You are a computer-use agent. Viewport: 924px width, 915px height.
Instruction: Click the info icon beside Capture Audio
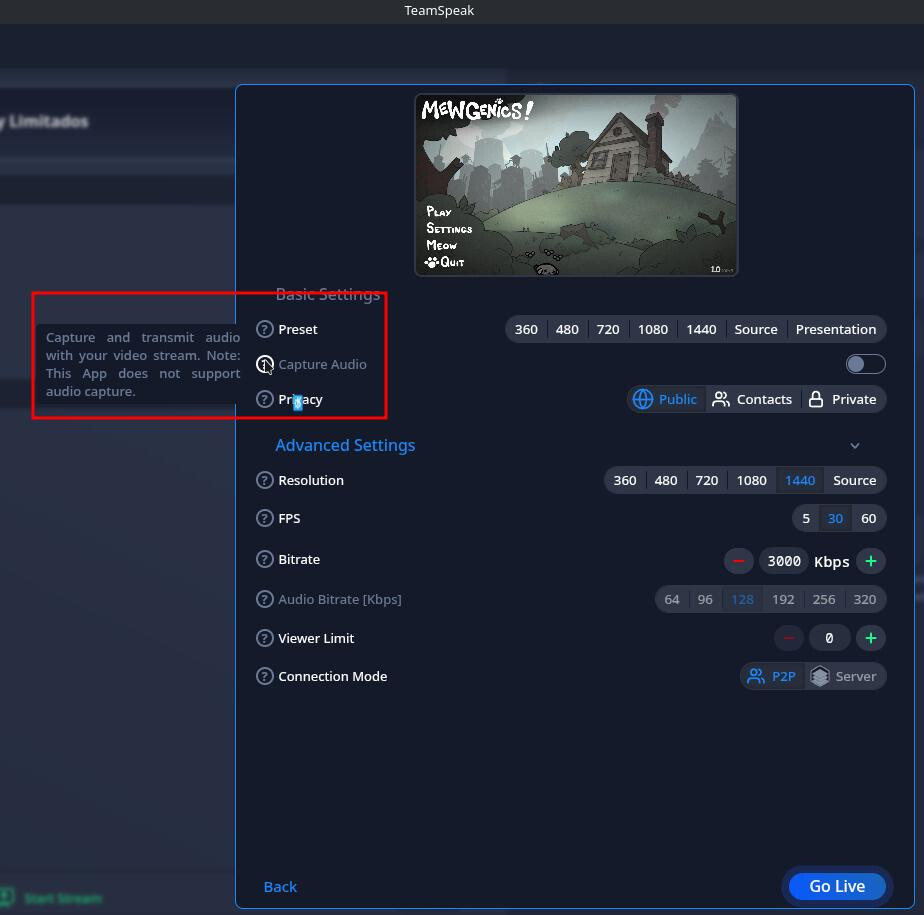265,364
